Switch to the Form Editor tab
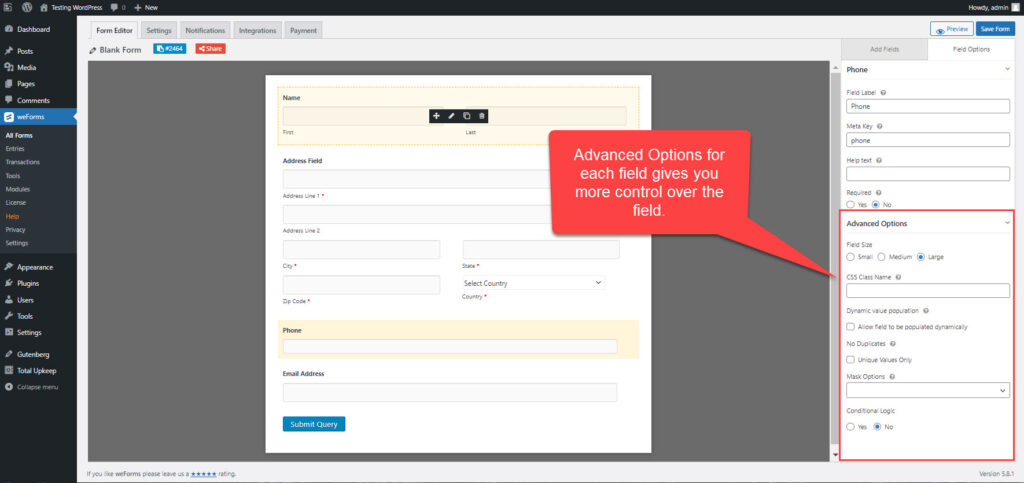Viewport: 1024px width, 483px height. pyautogui.click(x=114, y=30)
